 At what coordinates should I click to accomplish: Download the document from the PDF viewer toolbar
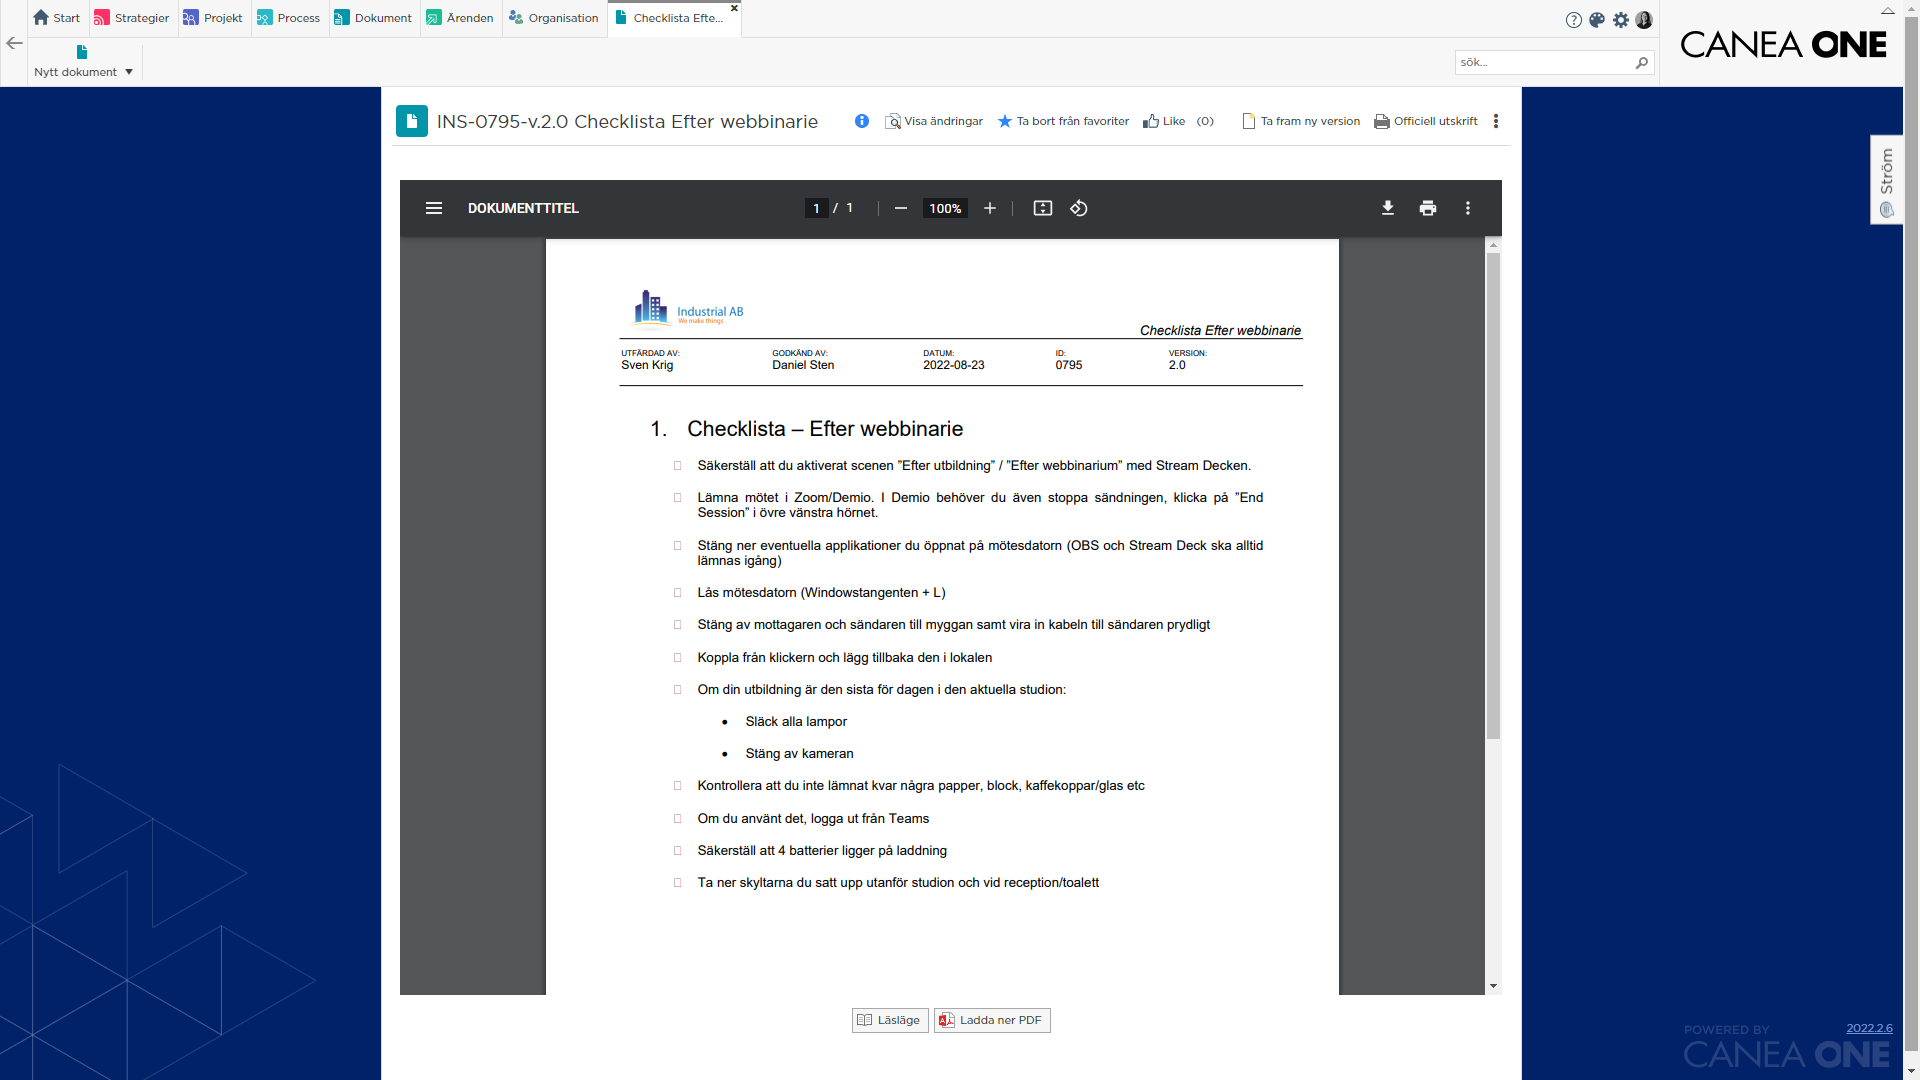pyautogui.click(x=1388, y=208)
